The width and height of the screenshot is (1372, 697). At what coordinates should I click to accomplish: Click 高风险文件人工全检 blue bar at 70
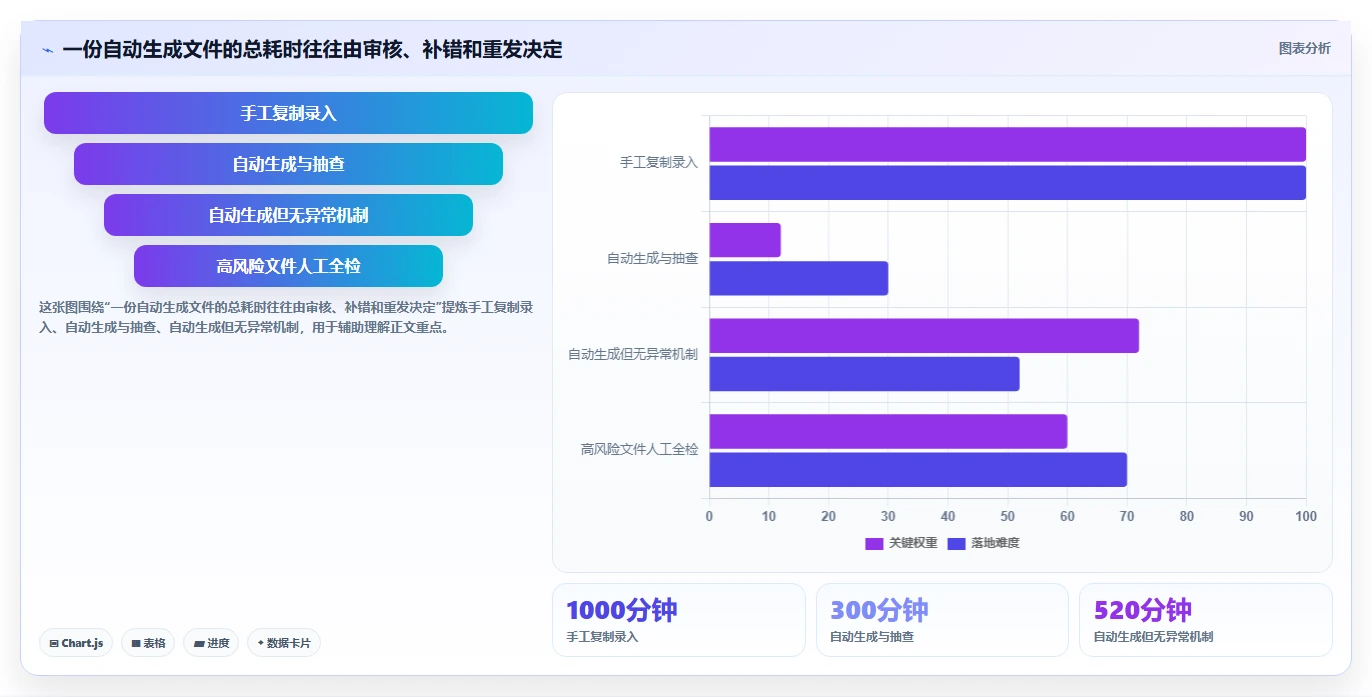pyautogui.click(x=918, y=470)
